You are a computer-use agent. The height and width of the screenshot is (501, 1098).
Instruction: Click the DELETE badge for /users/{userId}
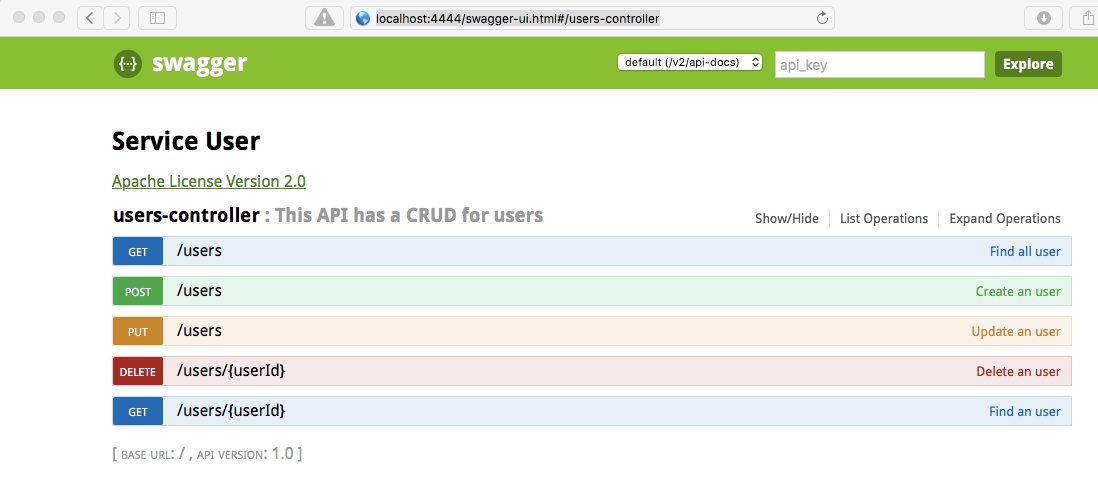(138, 371)
